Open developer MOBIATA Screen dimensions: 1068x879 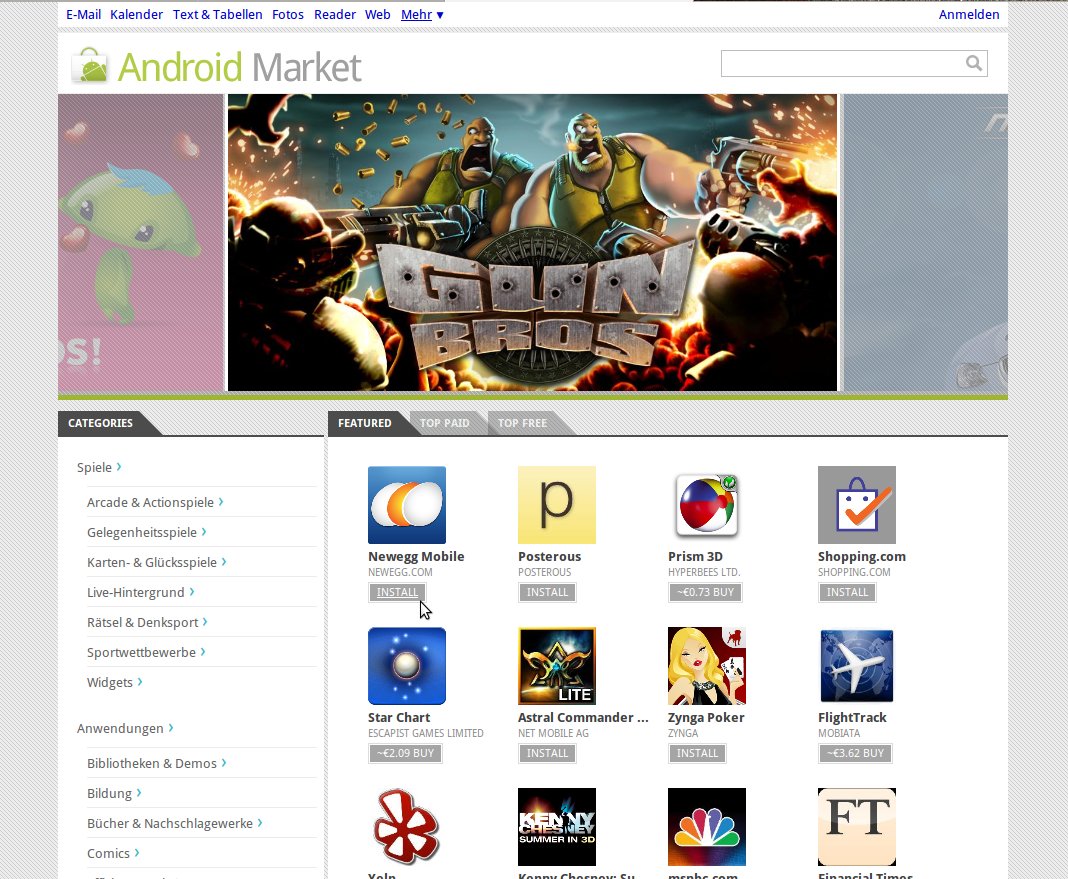pyautogui.click(x=839, y=733)
